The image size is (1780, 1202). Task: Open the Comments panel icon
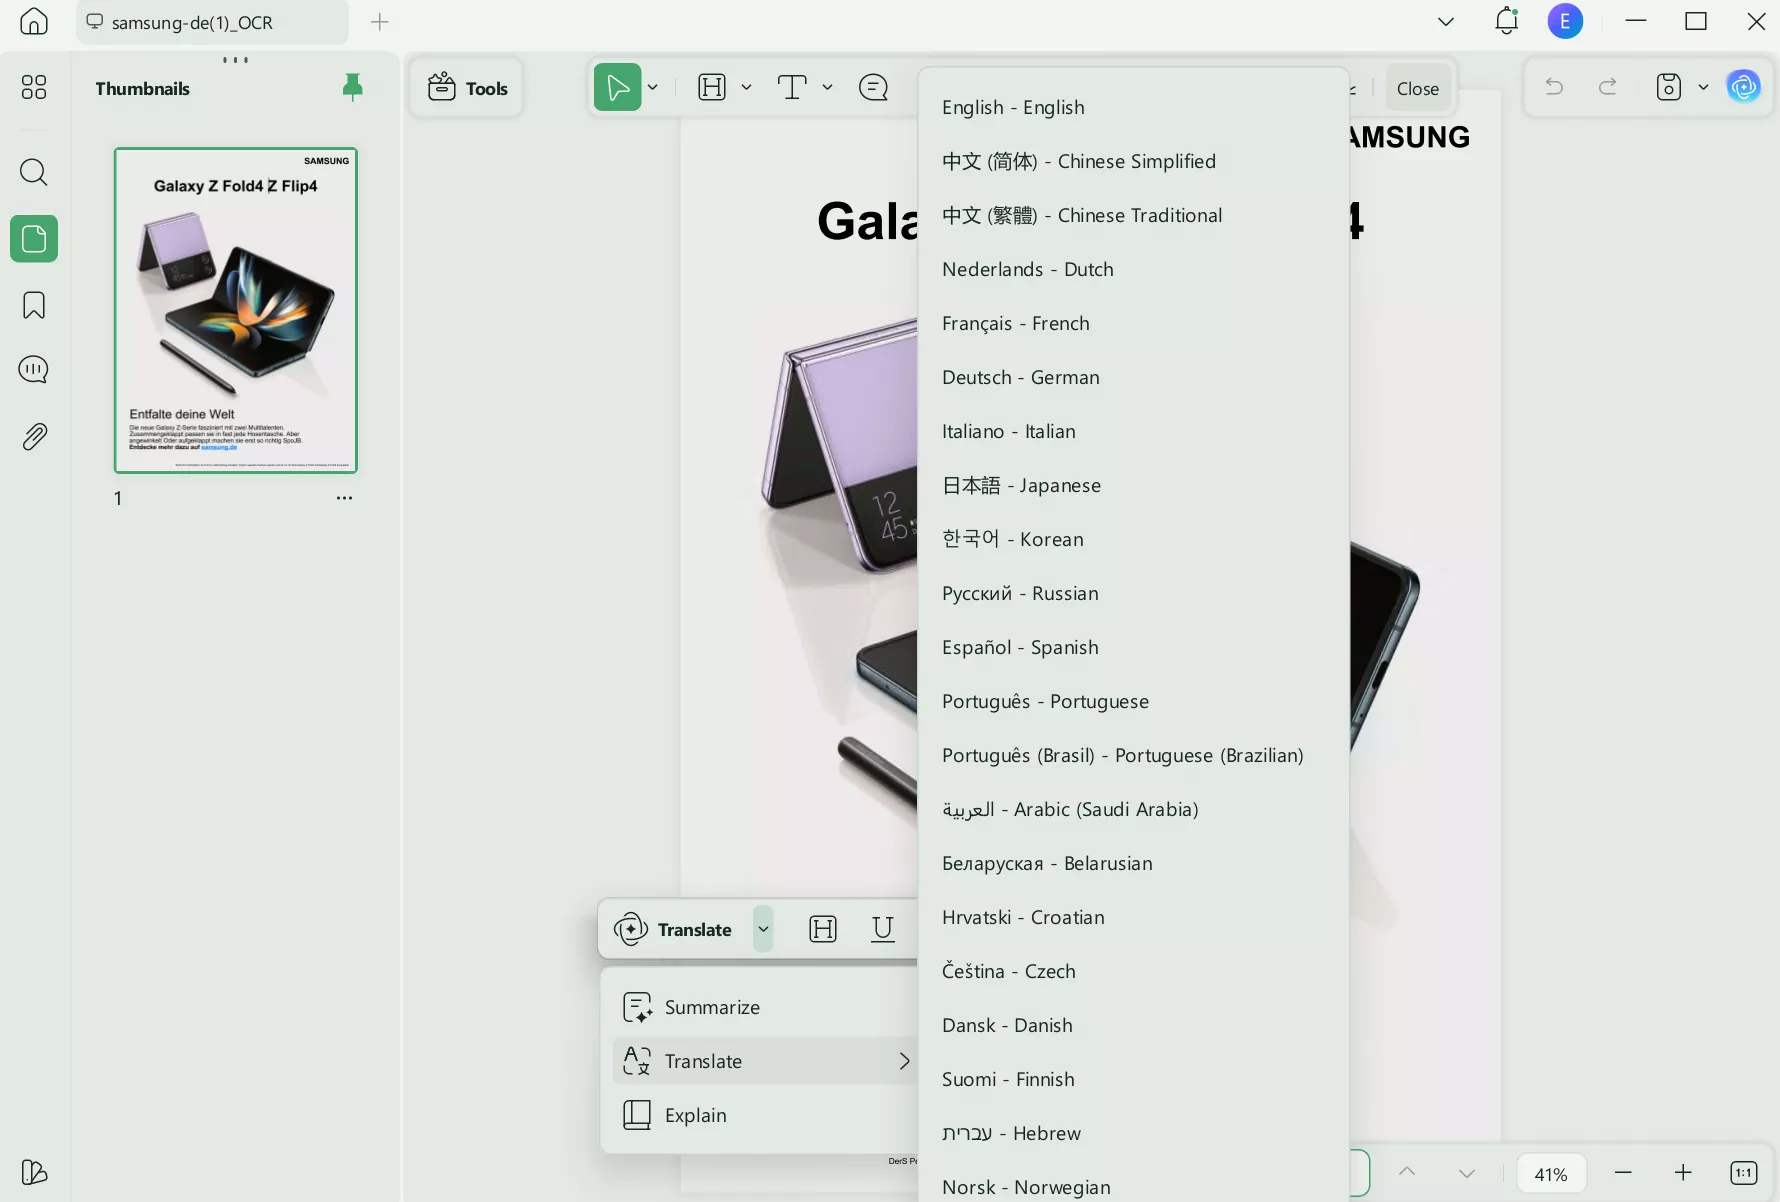(34, 370)
